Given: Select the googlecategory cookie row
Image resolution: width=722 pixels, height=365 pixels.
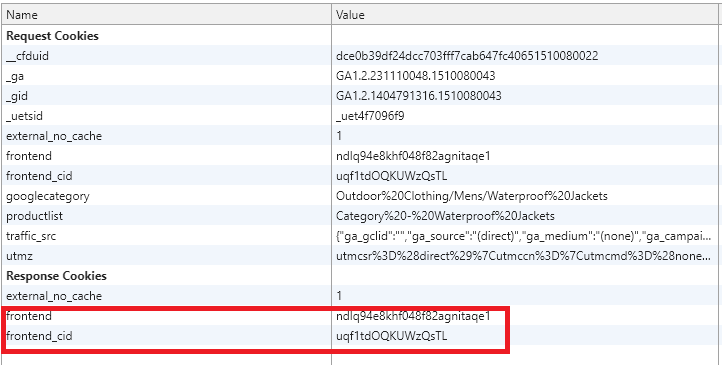Looking at the screenshot, I should click(361, 196).
